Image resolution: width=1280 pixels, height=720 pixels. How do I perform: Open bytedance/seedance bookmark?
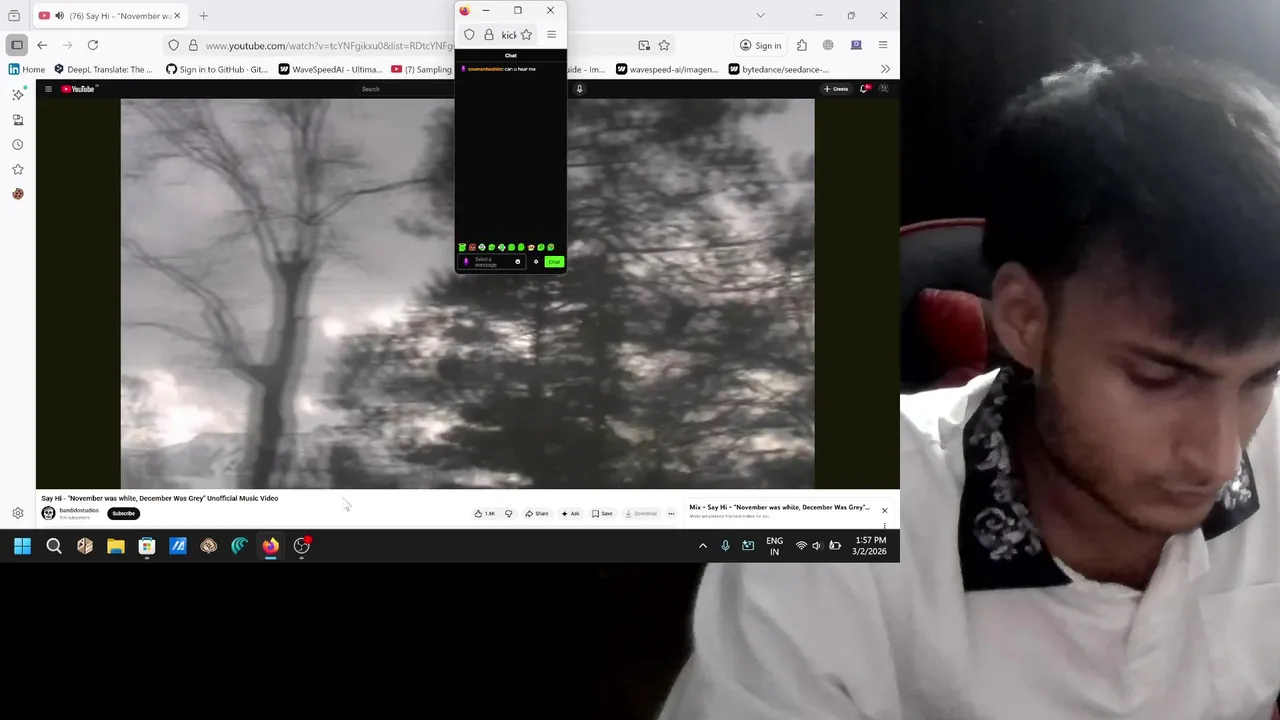point(779,69)
